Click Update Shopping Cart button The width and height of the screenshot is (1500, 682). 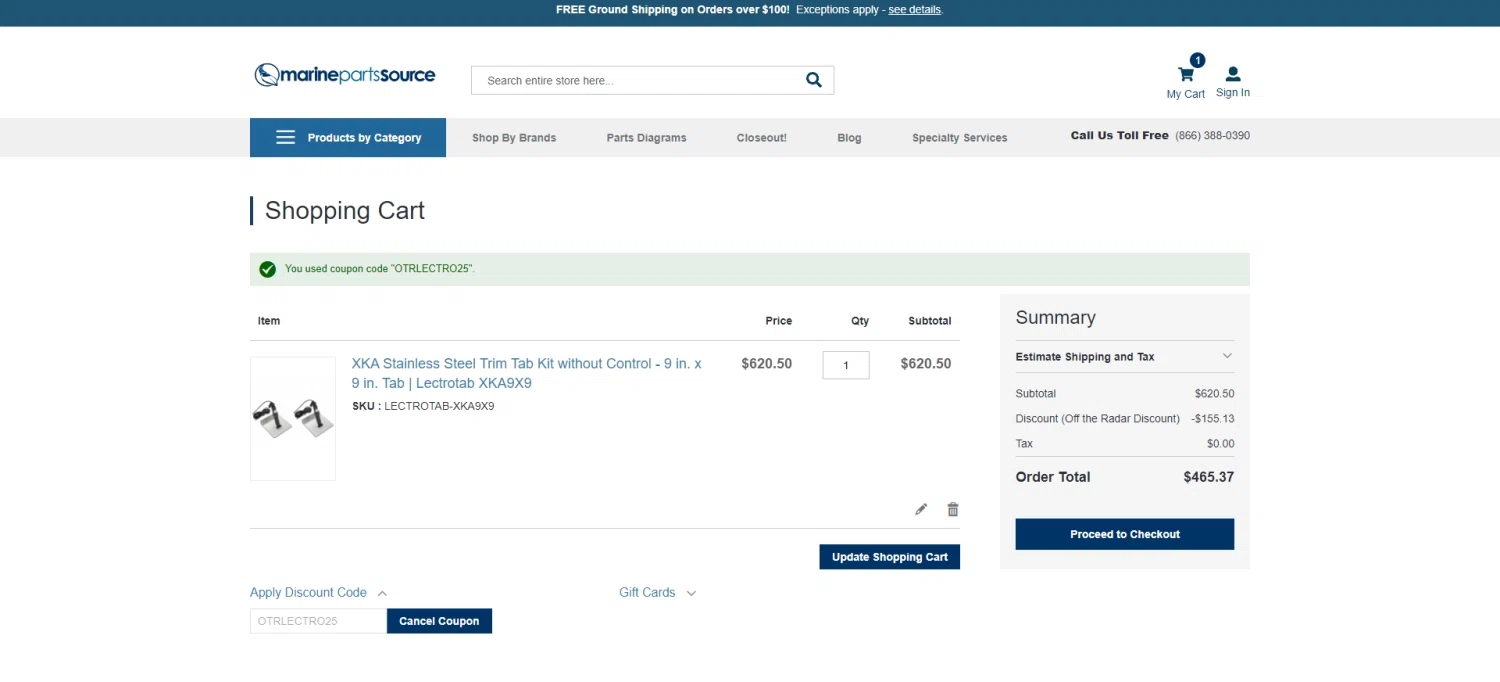[x=890, y=557]
